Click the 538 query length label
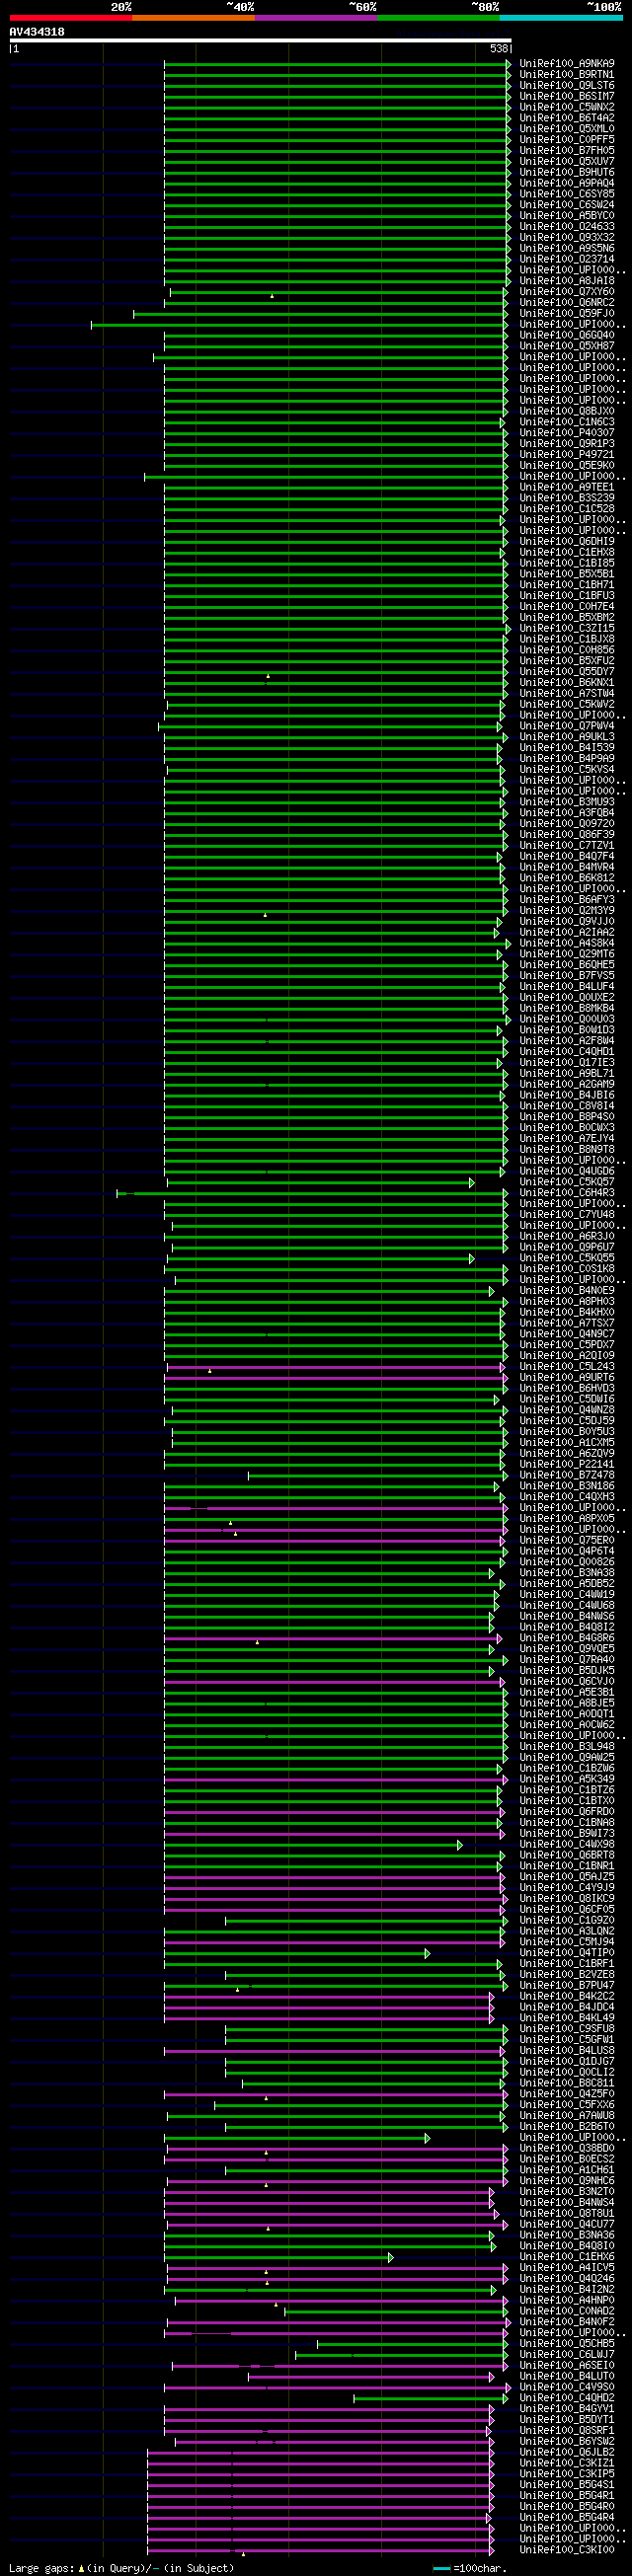632x2576 pixels. point(499,48)
